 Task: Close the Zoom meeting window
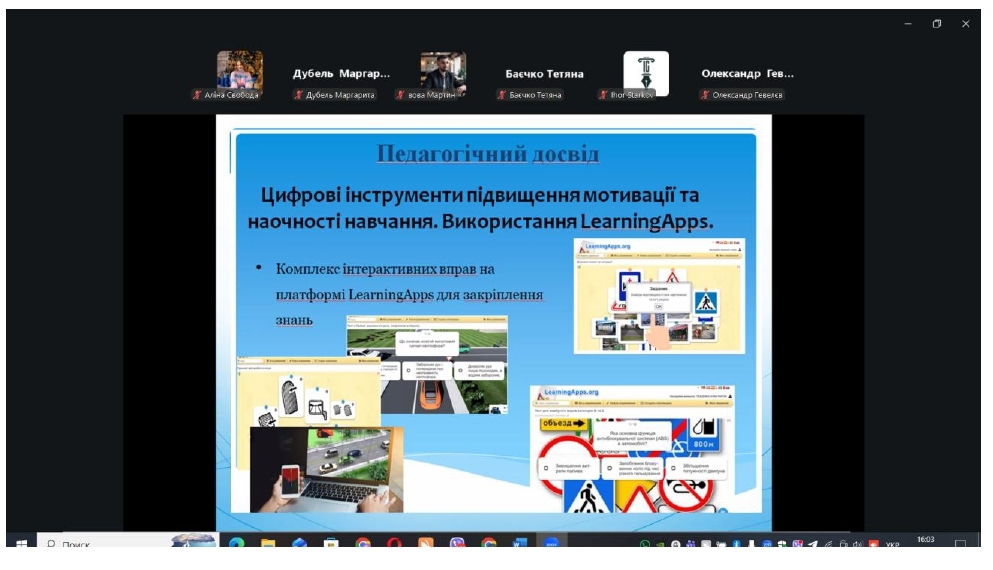pos(965,23)
